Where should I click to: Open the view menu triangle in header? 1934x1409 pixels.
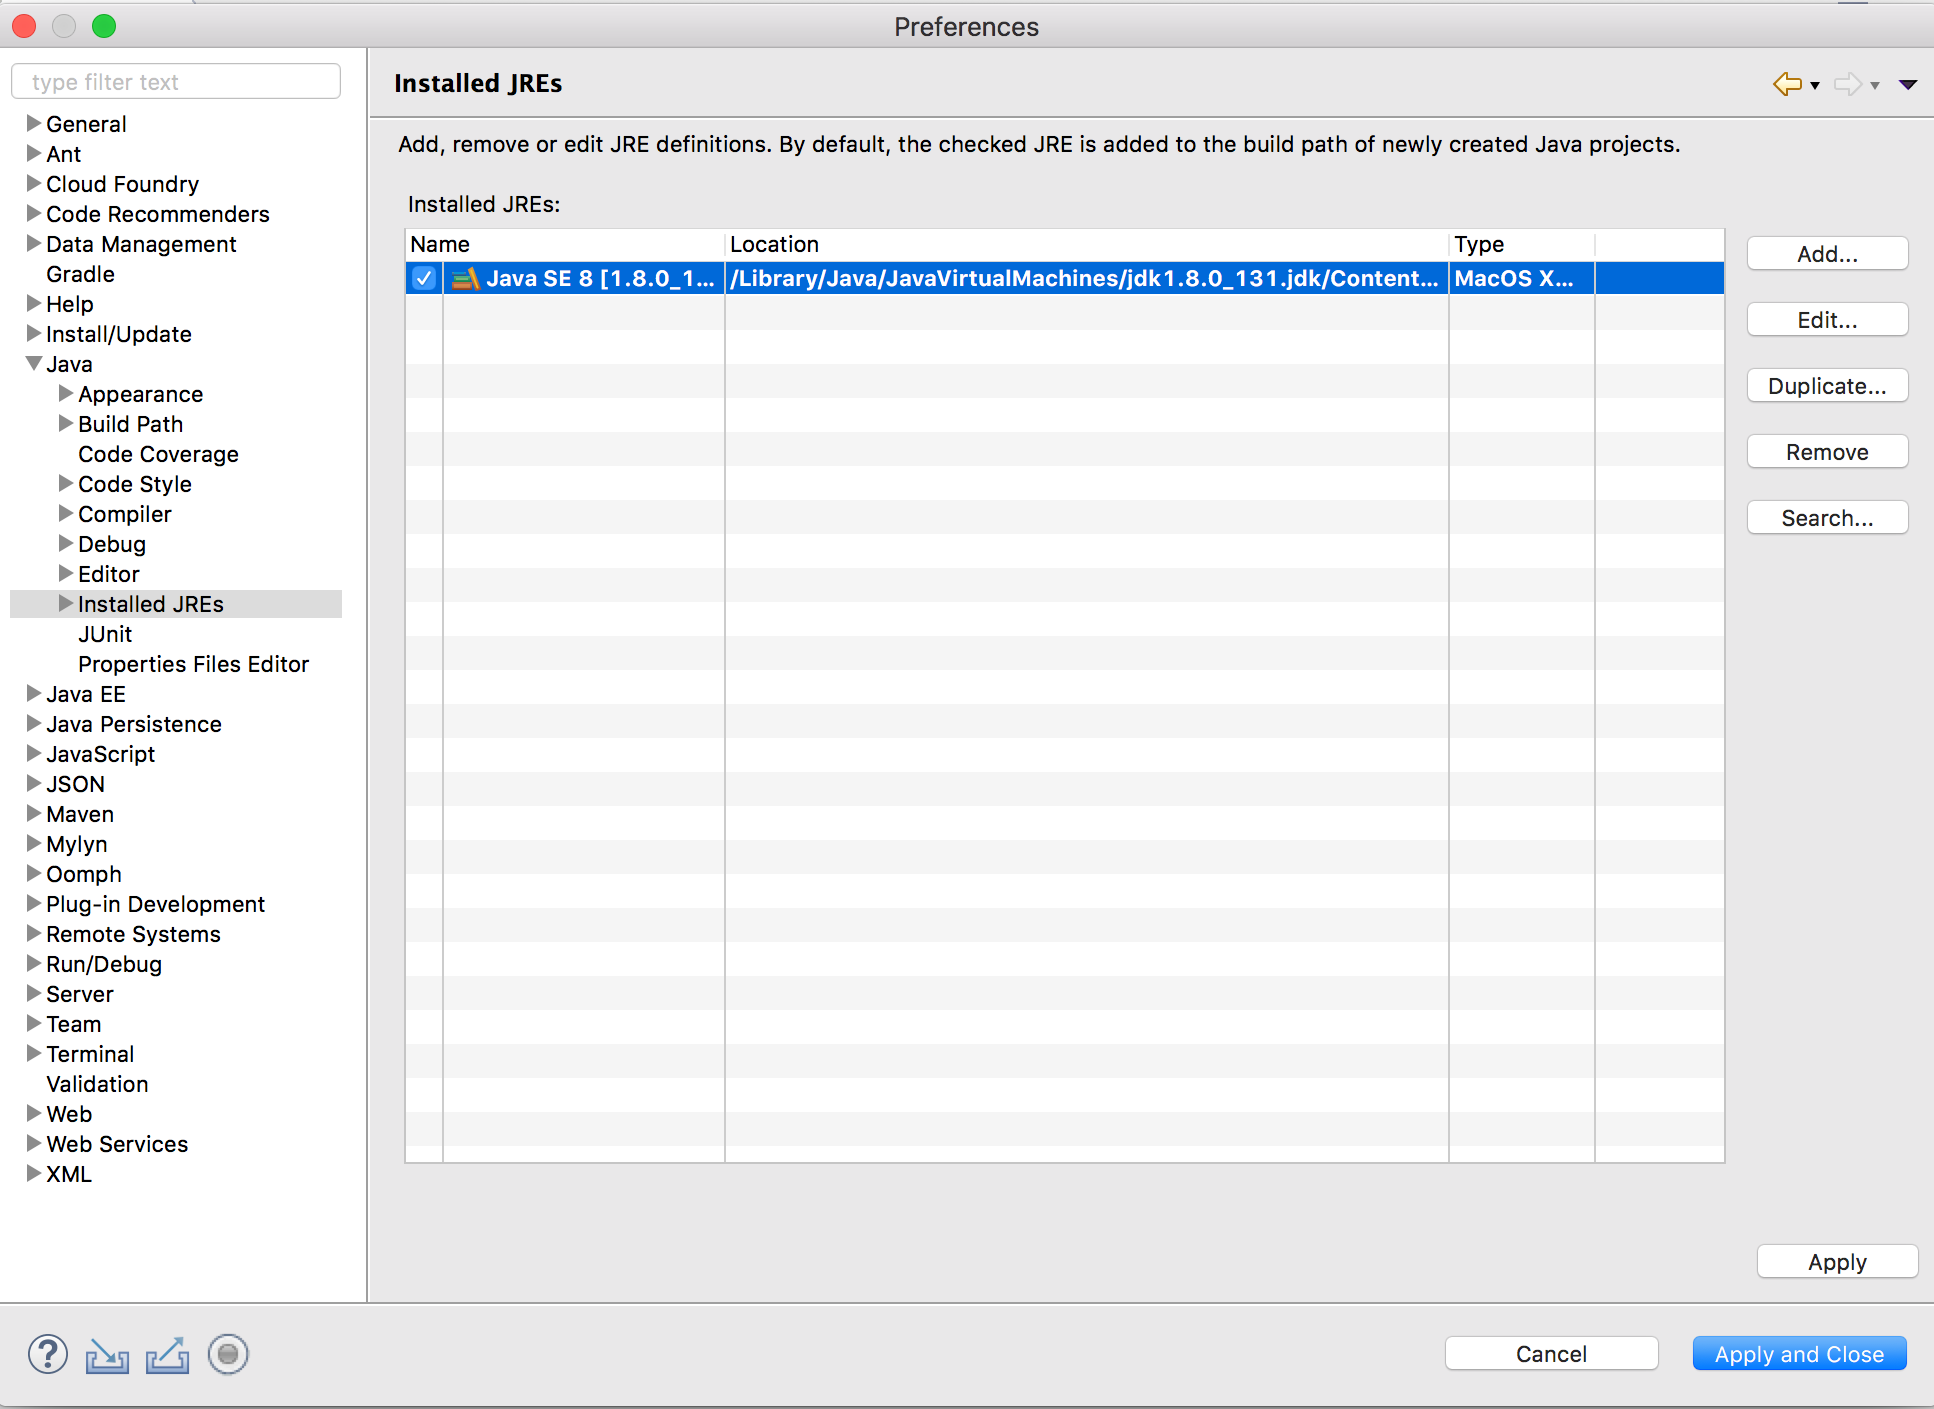click(1908, 85)
